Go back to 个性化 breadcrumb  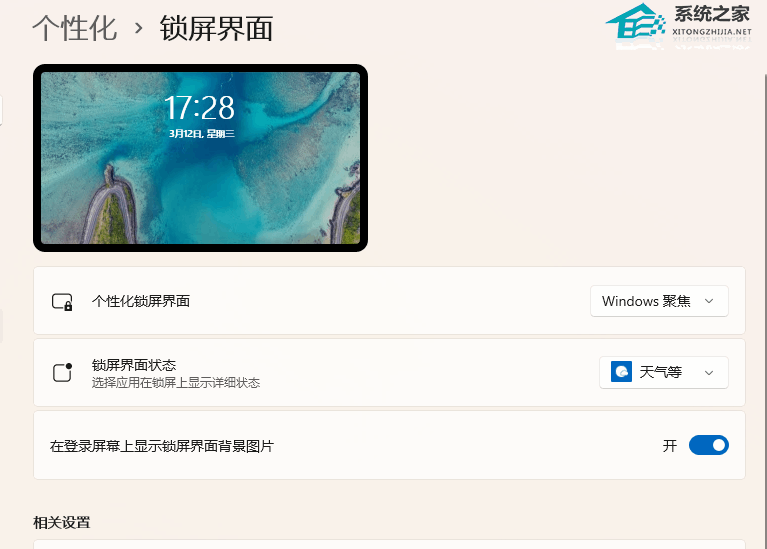[x=75, y=28]
